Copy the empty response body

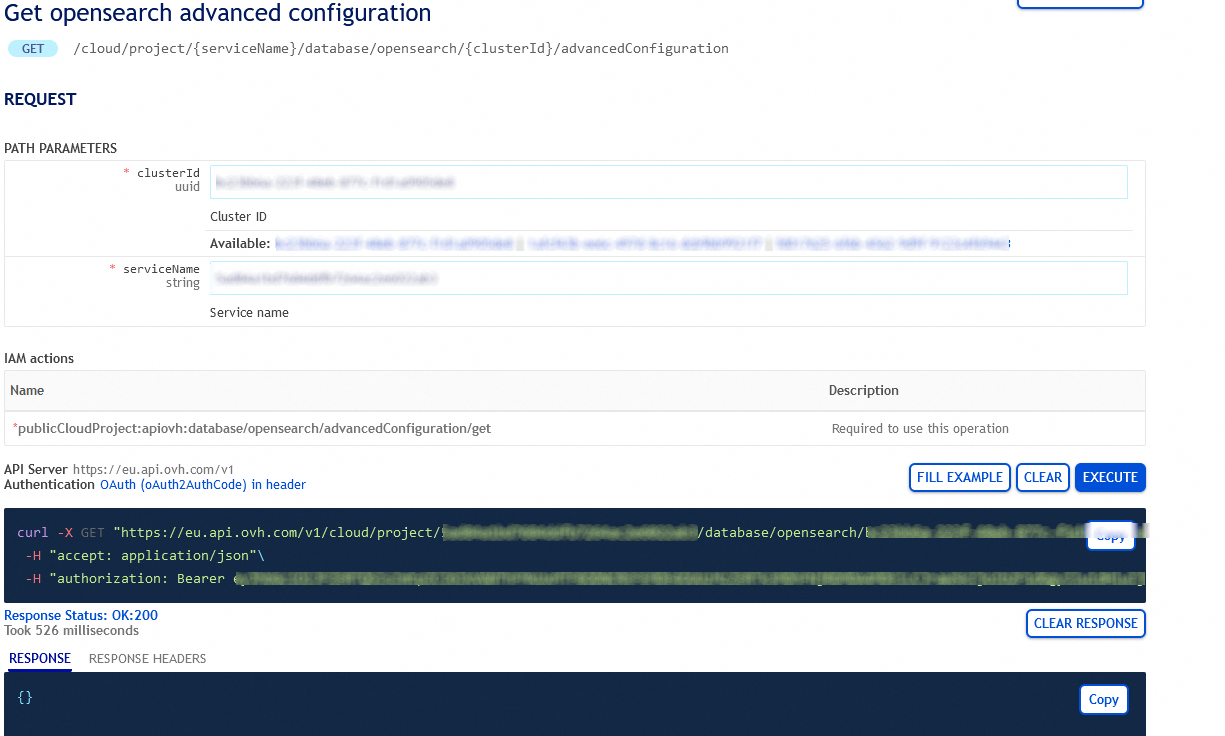[1103, 699]
